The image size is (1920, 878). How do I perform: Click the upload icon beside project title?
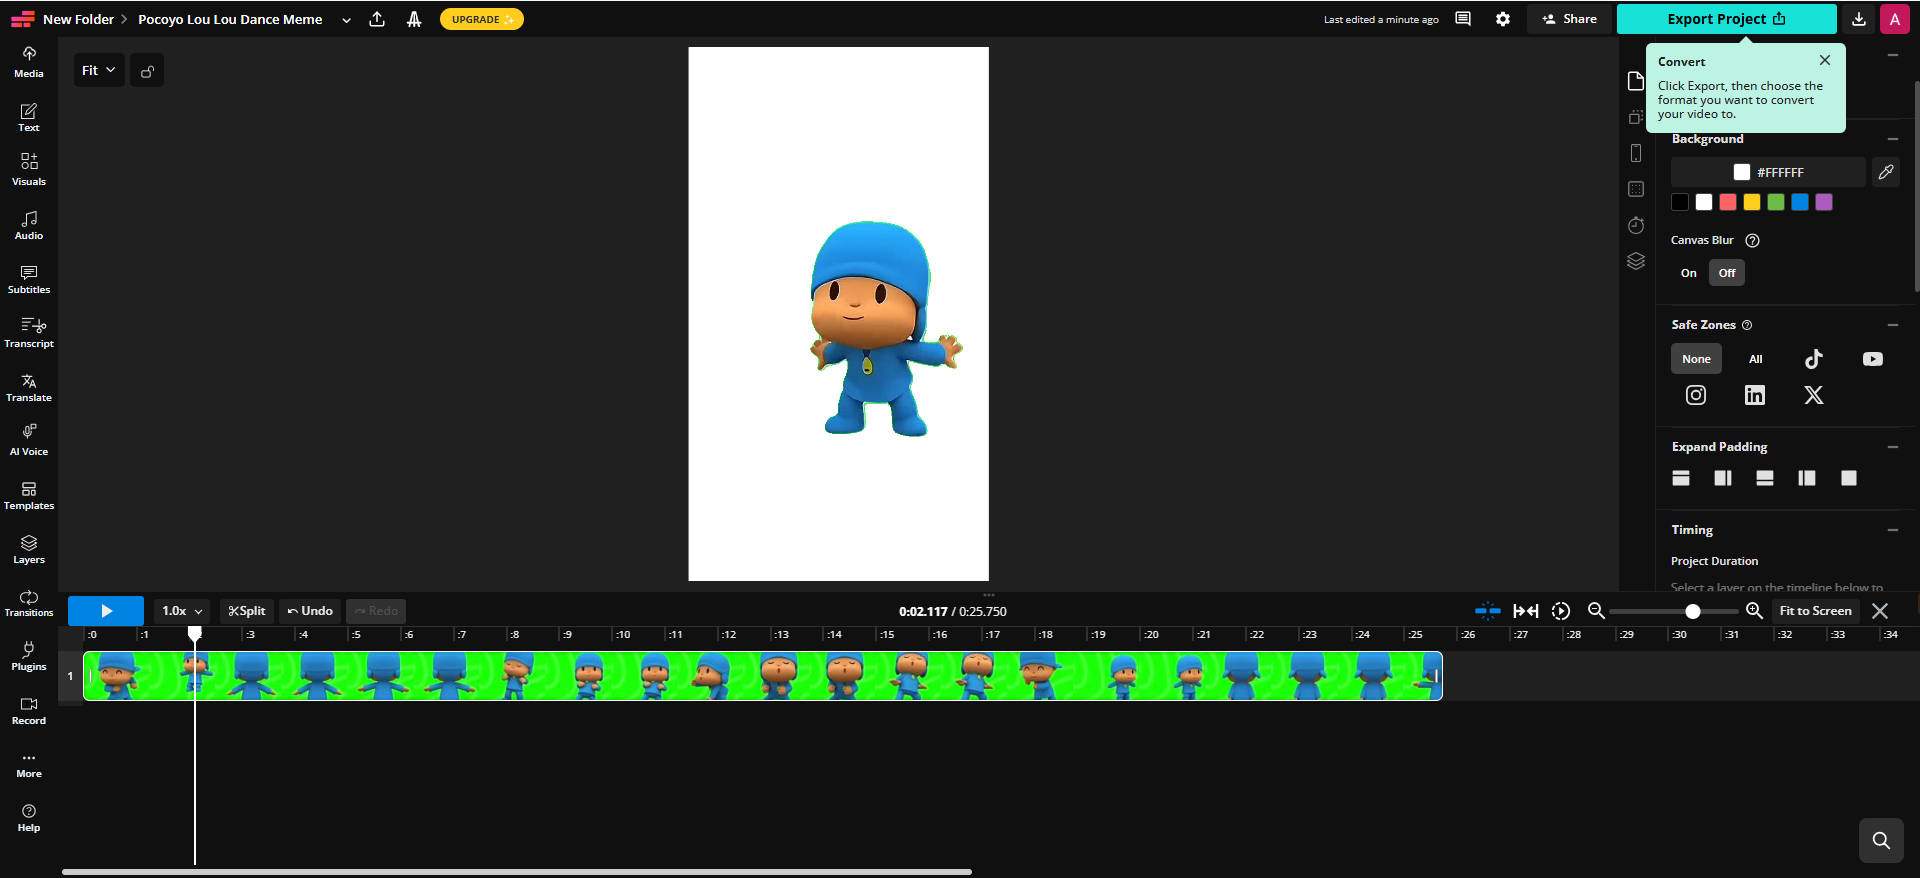point(377,19)
